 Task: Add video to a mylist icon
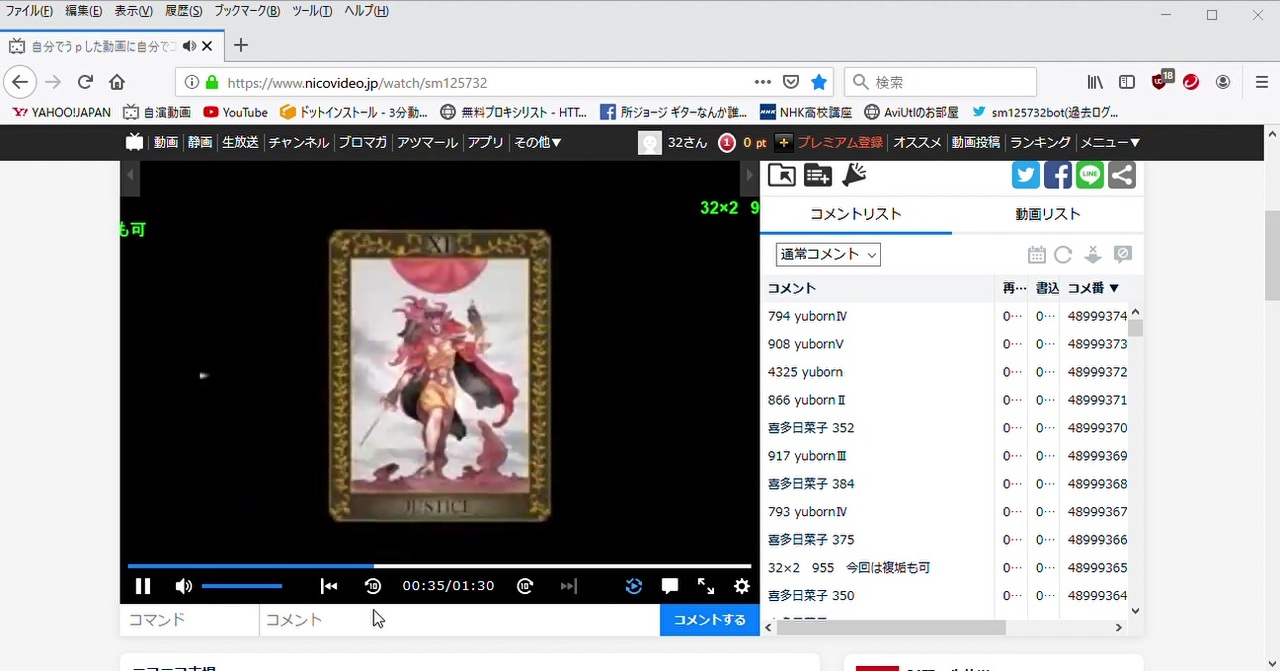click(x=818, y=175)
